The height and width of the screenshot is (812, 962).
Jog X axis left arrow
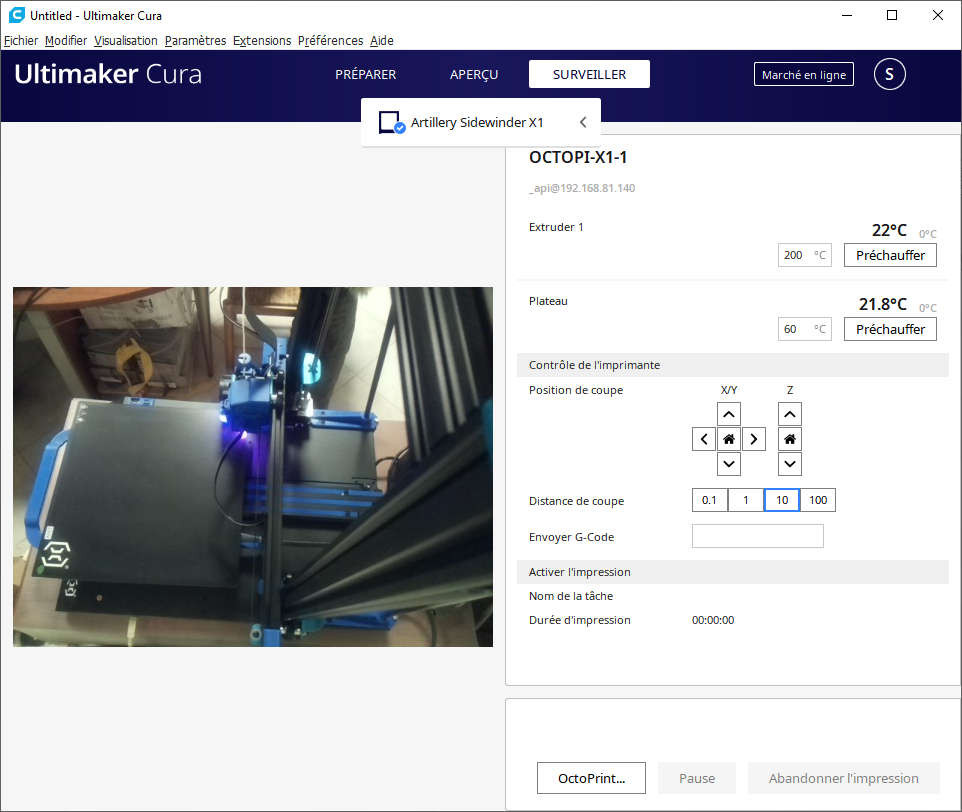click(x=704, y=439)
